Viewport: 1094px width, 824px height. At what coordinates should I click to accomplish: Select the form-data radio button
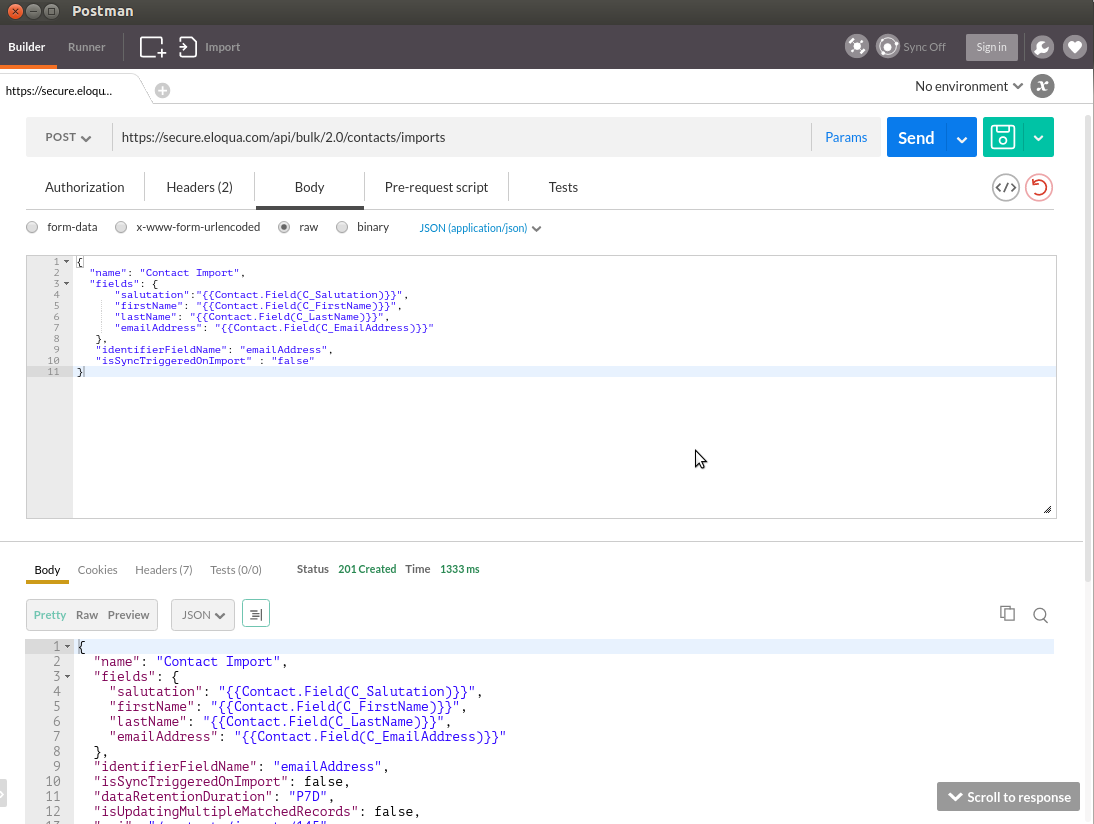(x=33, y=227)
